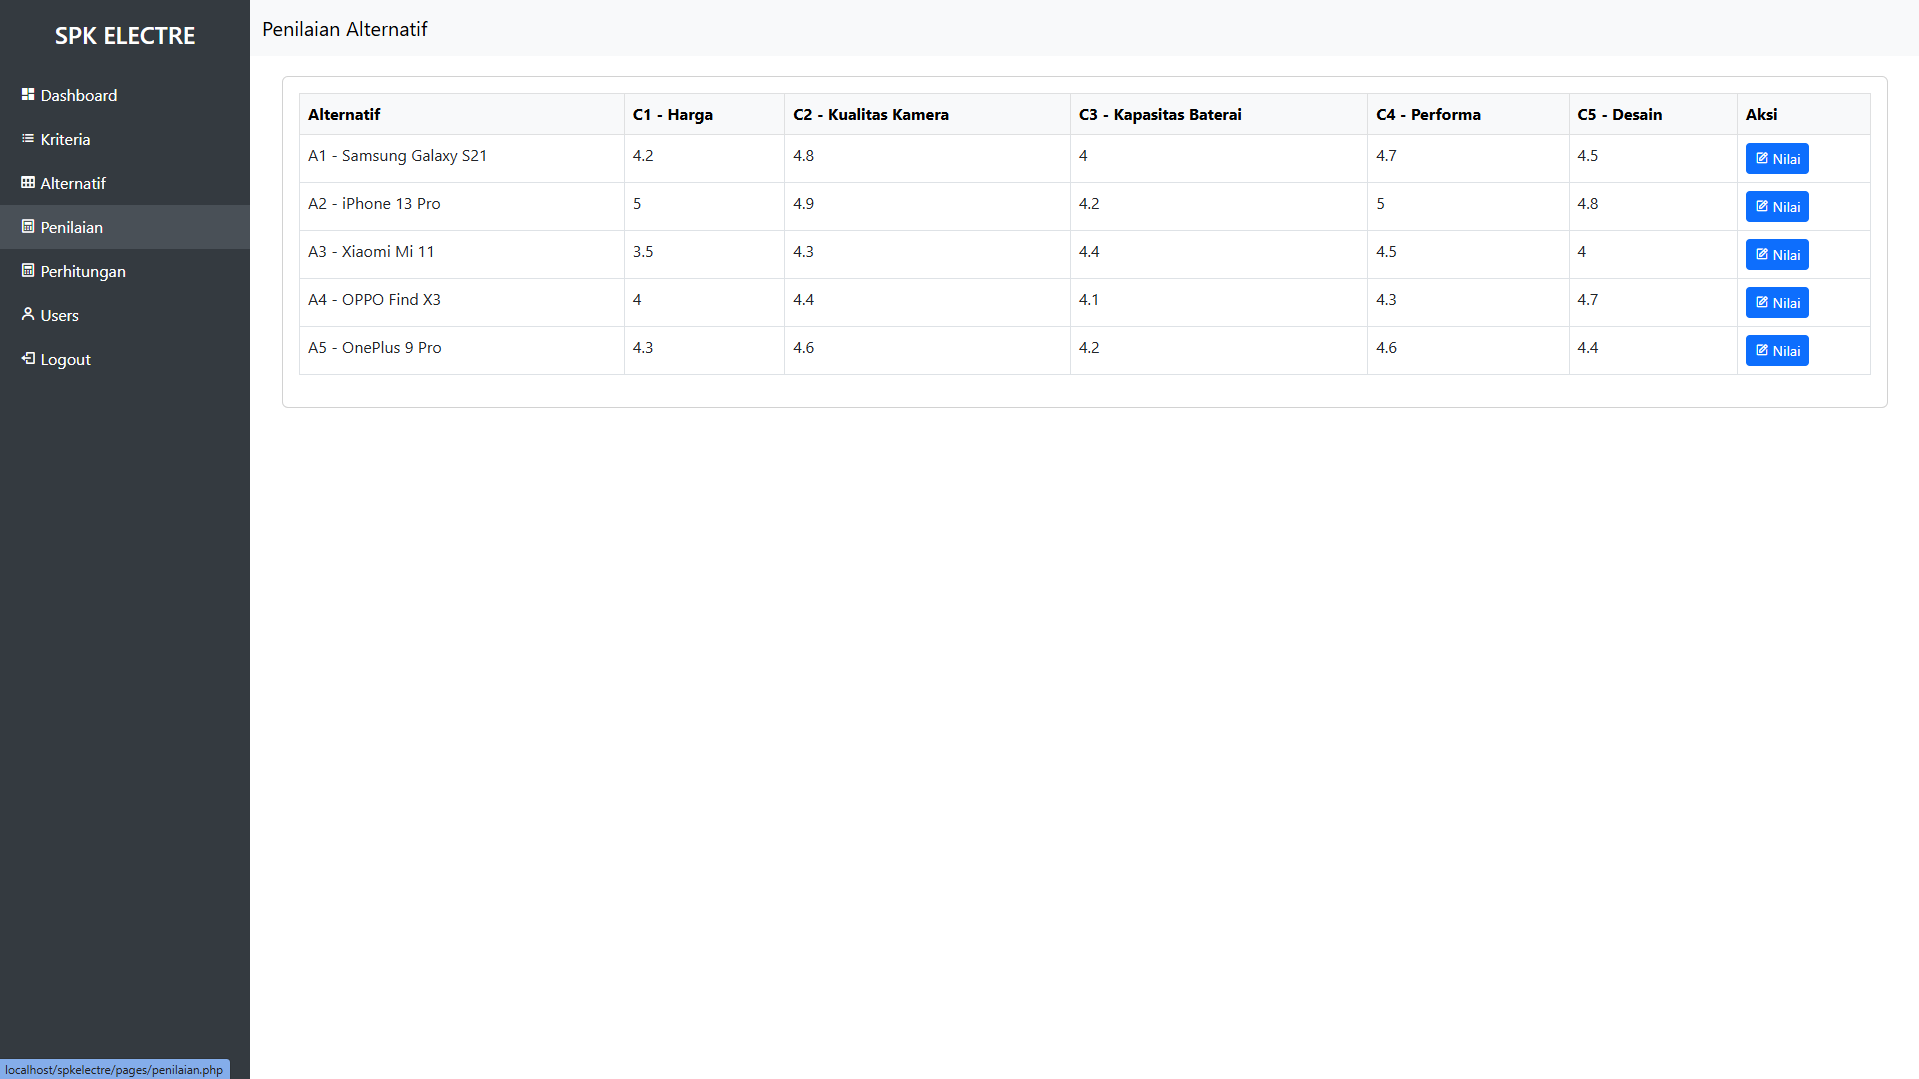Click 'C3 - Kapasitas Baterai' column header
The width and height of the screenshot is (1919, 1079).
[x=1219, y=114]
